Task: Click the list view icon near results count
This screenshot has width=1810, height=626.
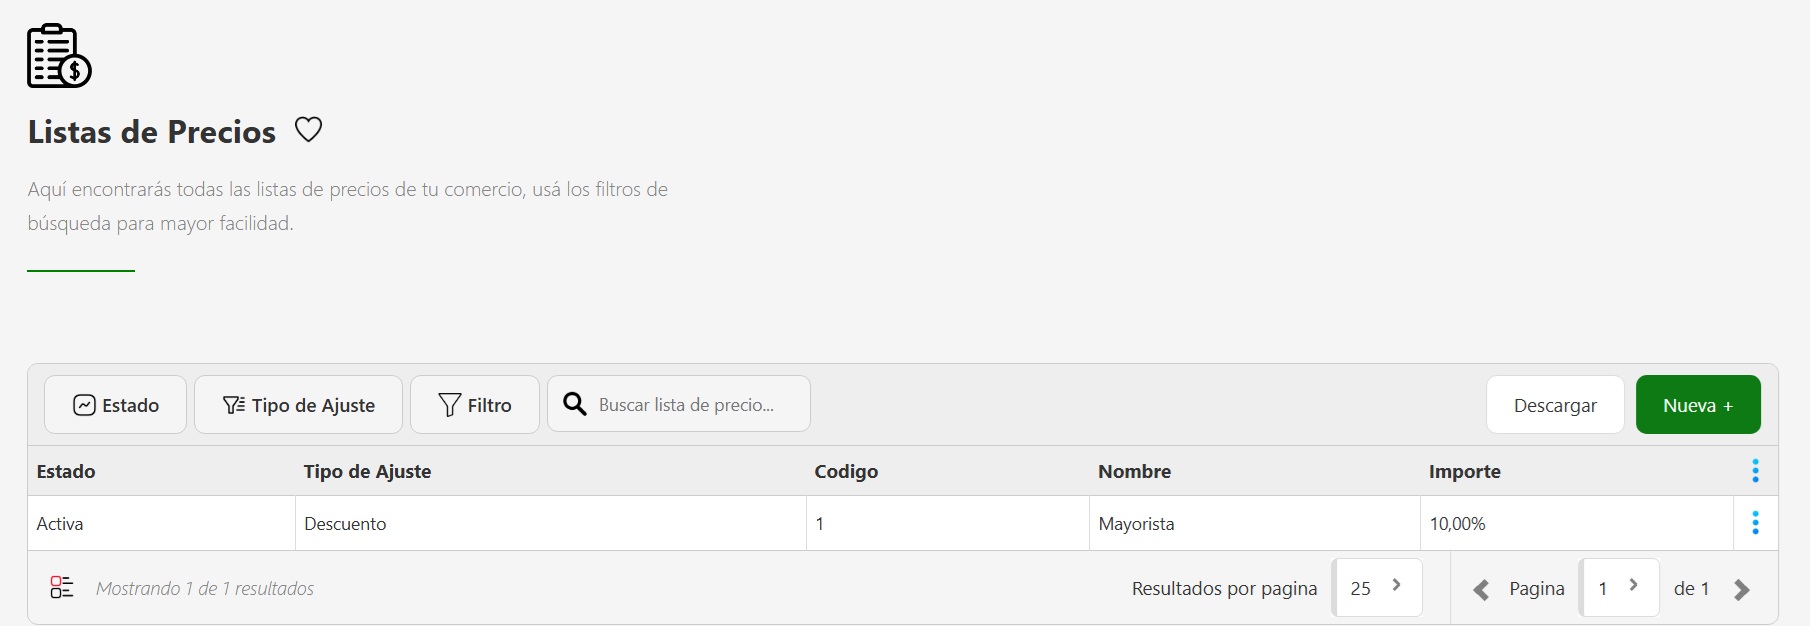Action: 62,588
